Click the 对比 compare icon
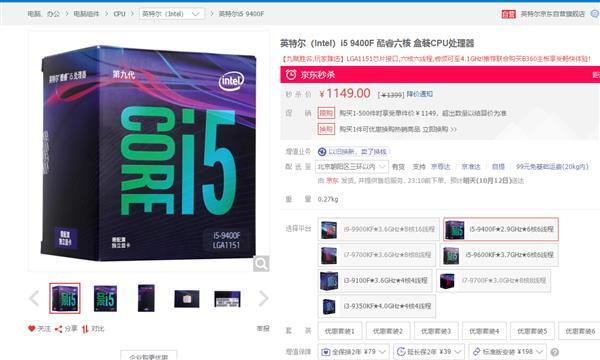Image resolution: width=600 pixels, height=360 pixels. pyautogui.click(x=85, y=329)
